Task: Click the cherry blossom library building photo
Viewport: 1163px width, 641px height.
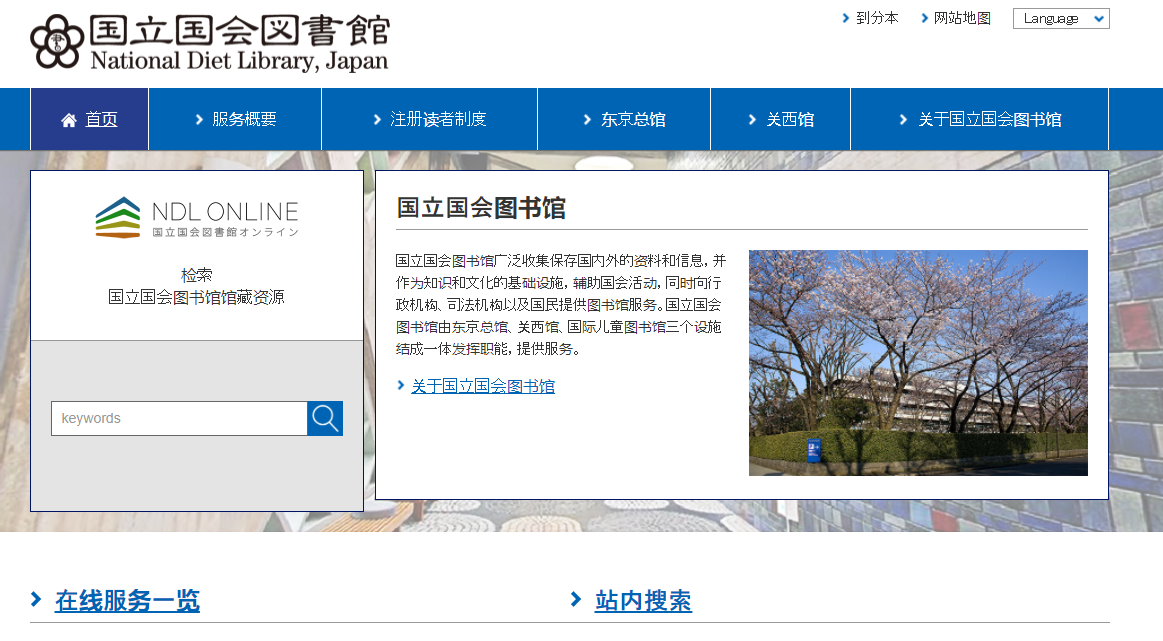Action: 918,362
